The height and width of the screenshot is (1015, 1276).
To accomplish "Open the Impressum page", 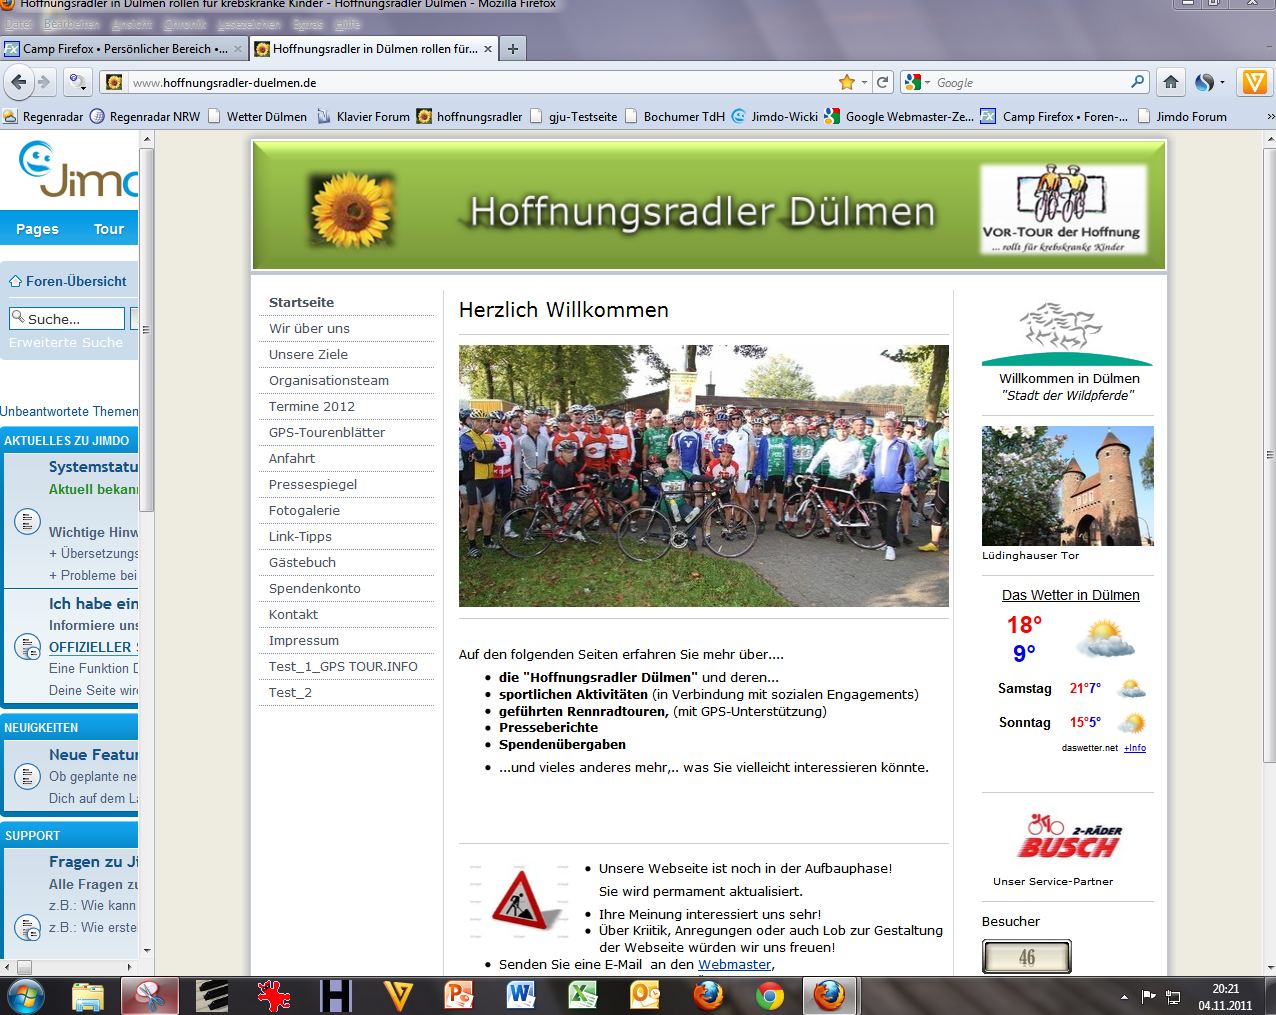I will pos(304,640).
